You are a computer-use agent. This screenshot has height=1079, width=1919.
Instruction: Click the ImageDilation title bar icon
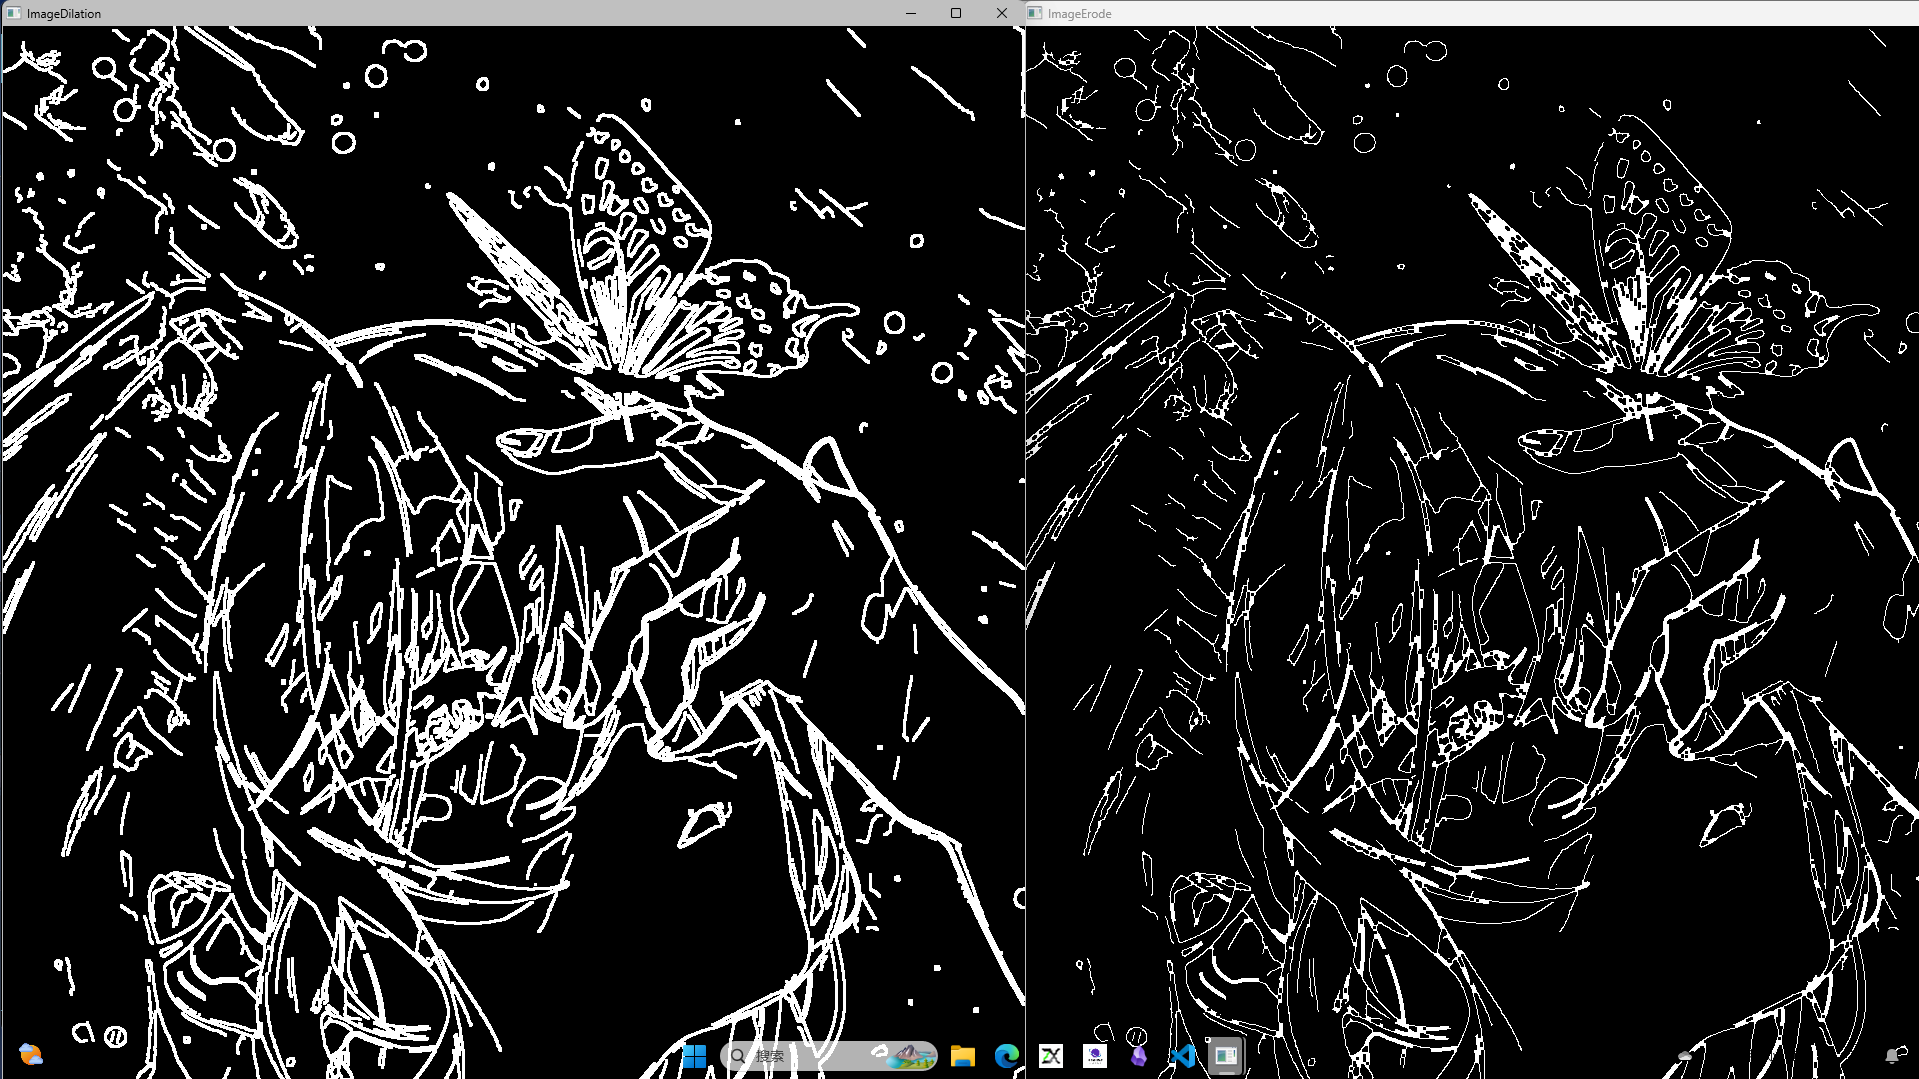pyautogui.click(x=13, y=13)
